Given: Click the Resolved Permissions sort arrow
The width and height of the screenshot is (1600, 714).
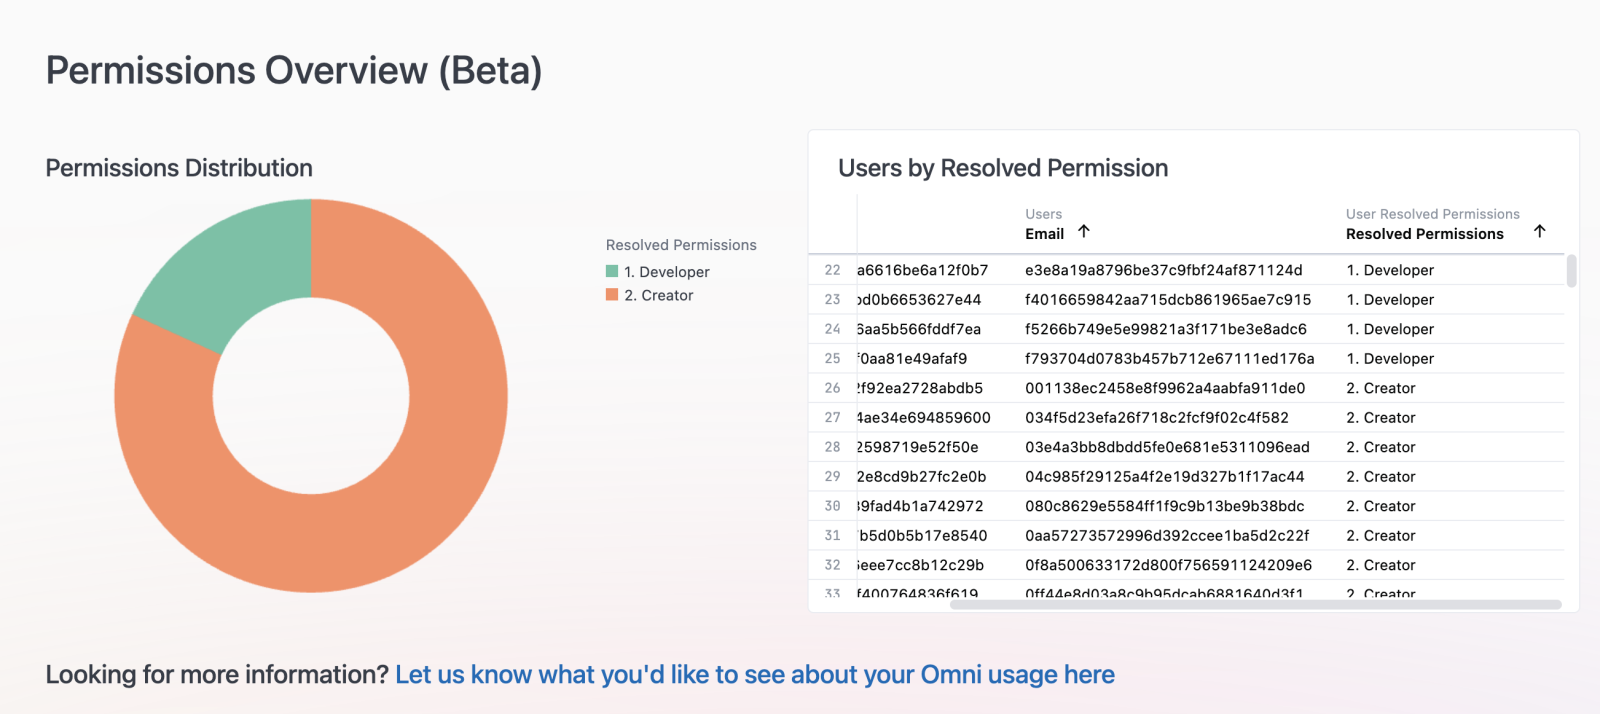Looking at the screenshot, I should (1540, 232).
